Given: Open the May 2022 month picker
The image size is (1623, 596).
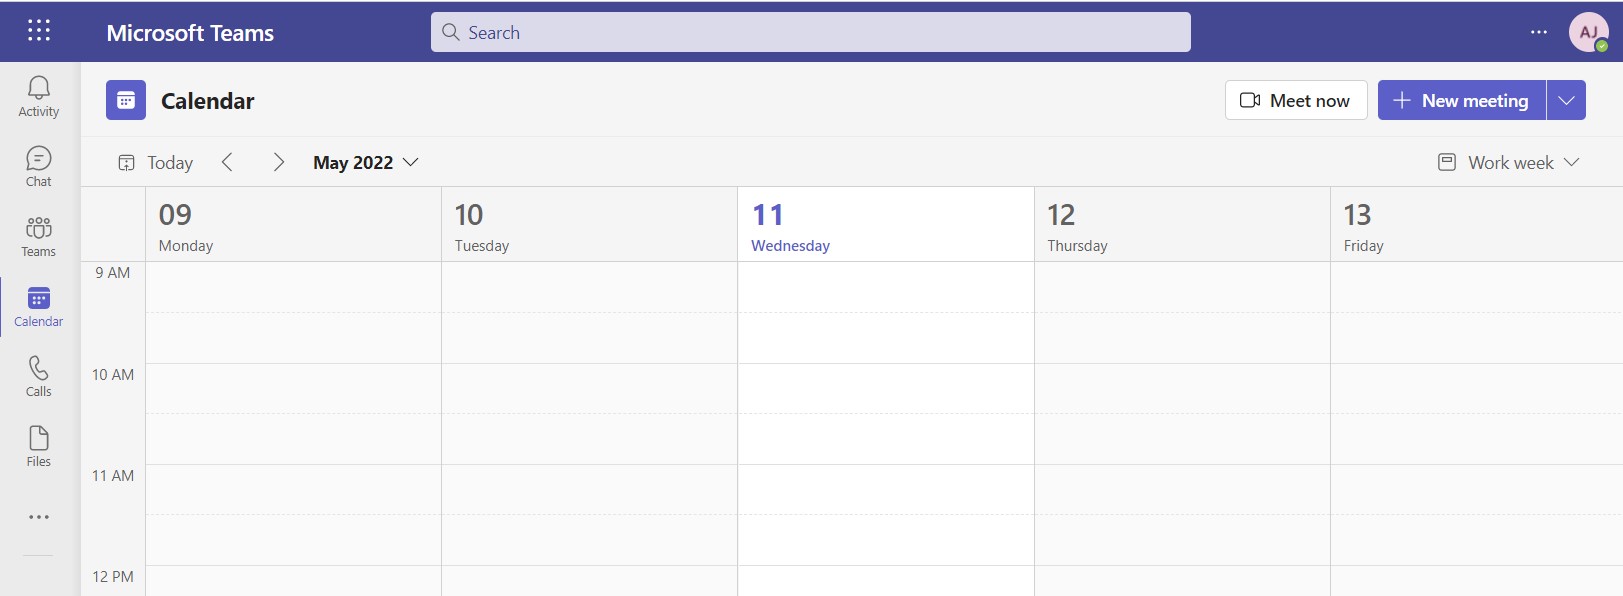Looking at the screenshot, I should coord(366,162).
